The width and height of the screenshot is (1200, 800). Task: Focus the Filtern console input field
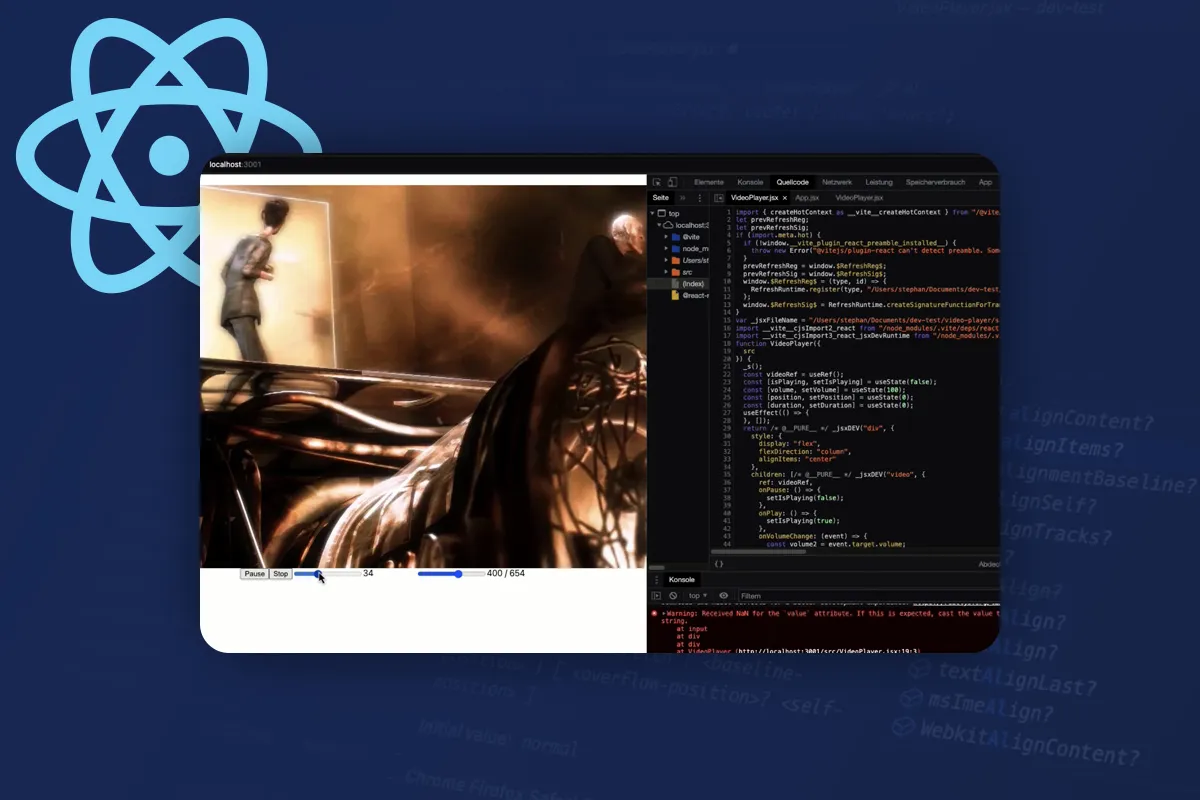point(868,595)
